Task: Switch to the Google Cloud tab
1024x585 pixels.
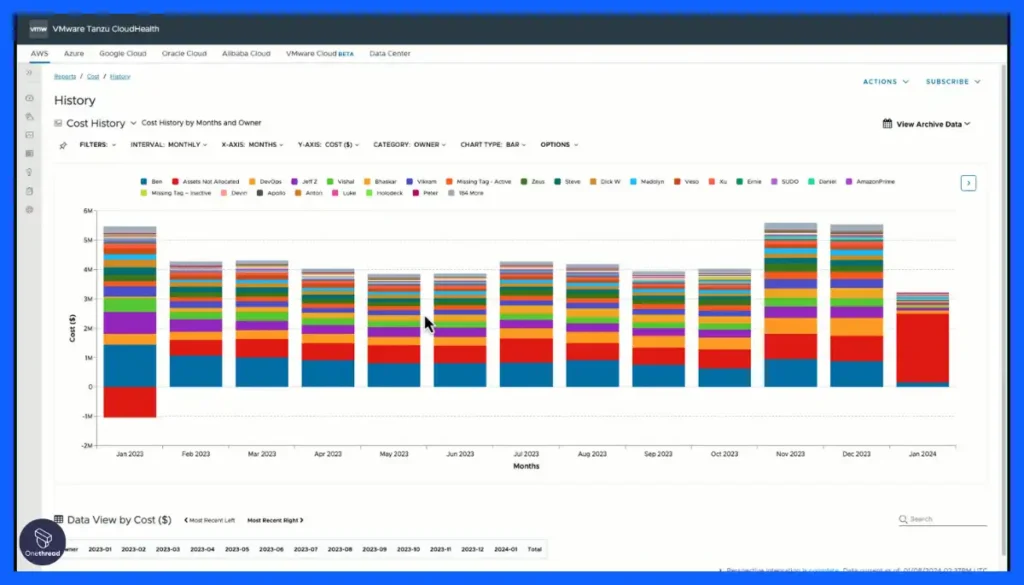Action: click(123, 54)
